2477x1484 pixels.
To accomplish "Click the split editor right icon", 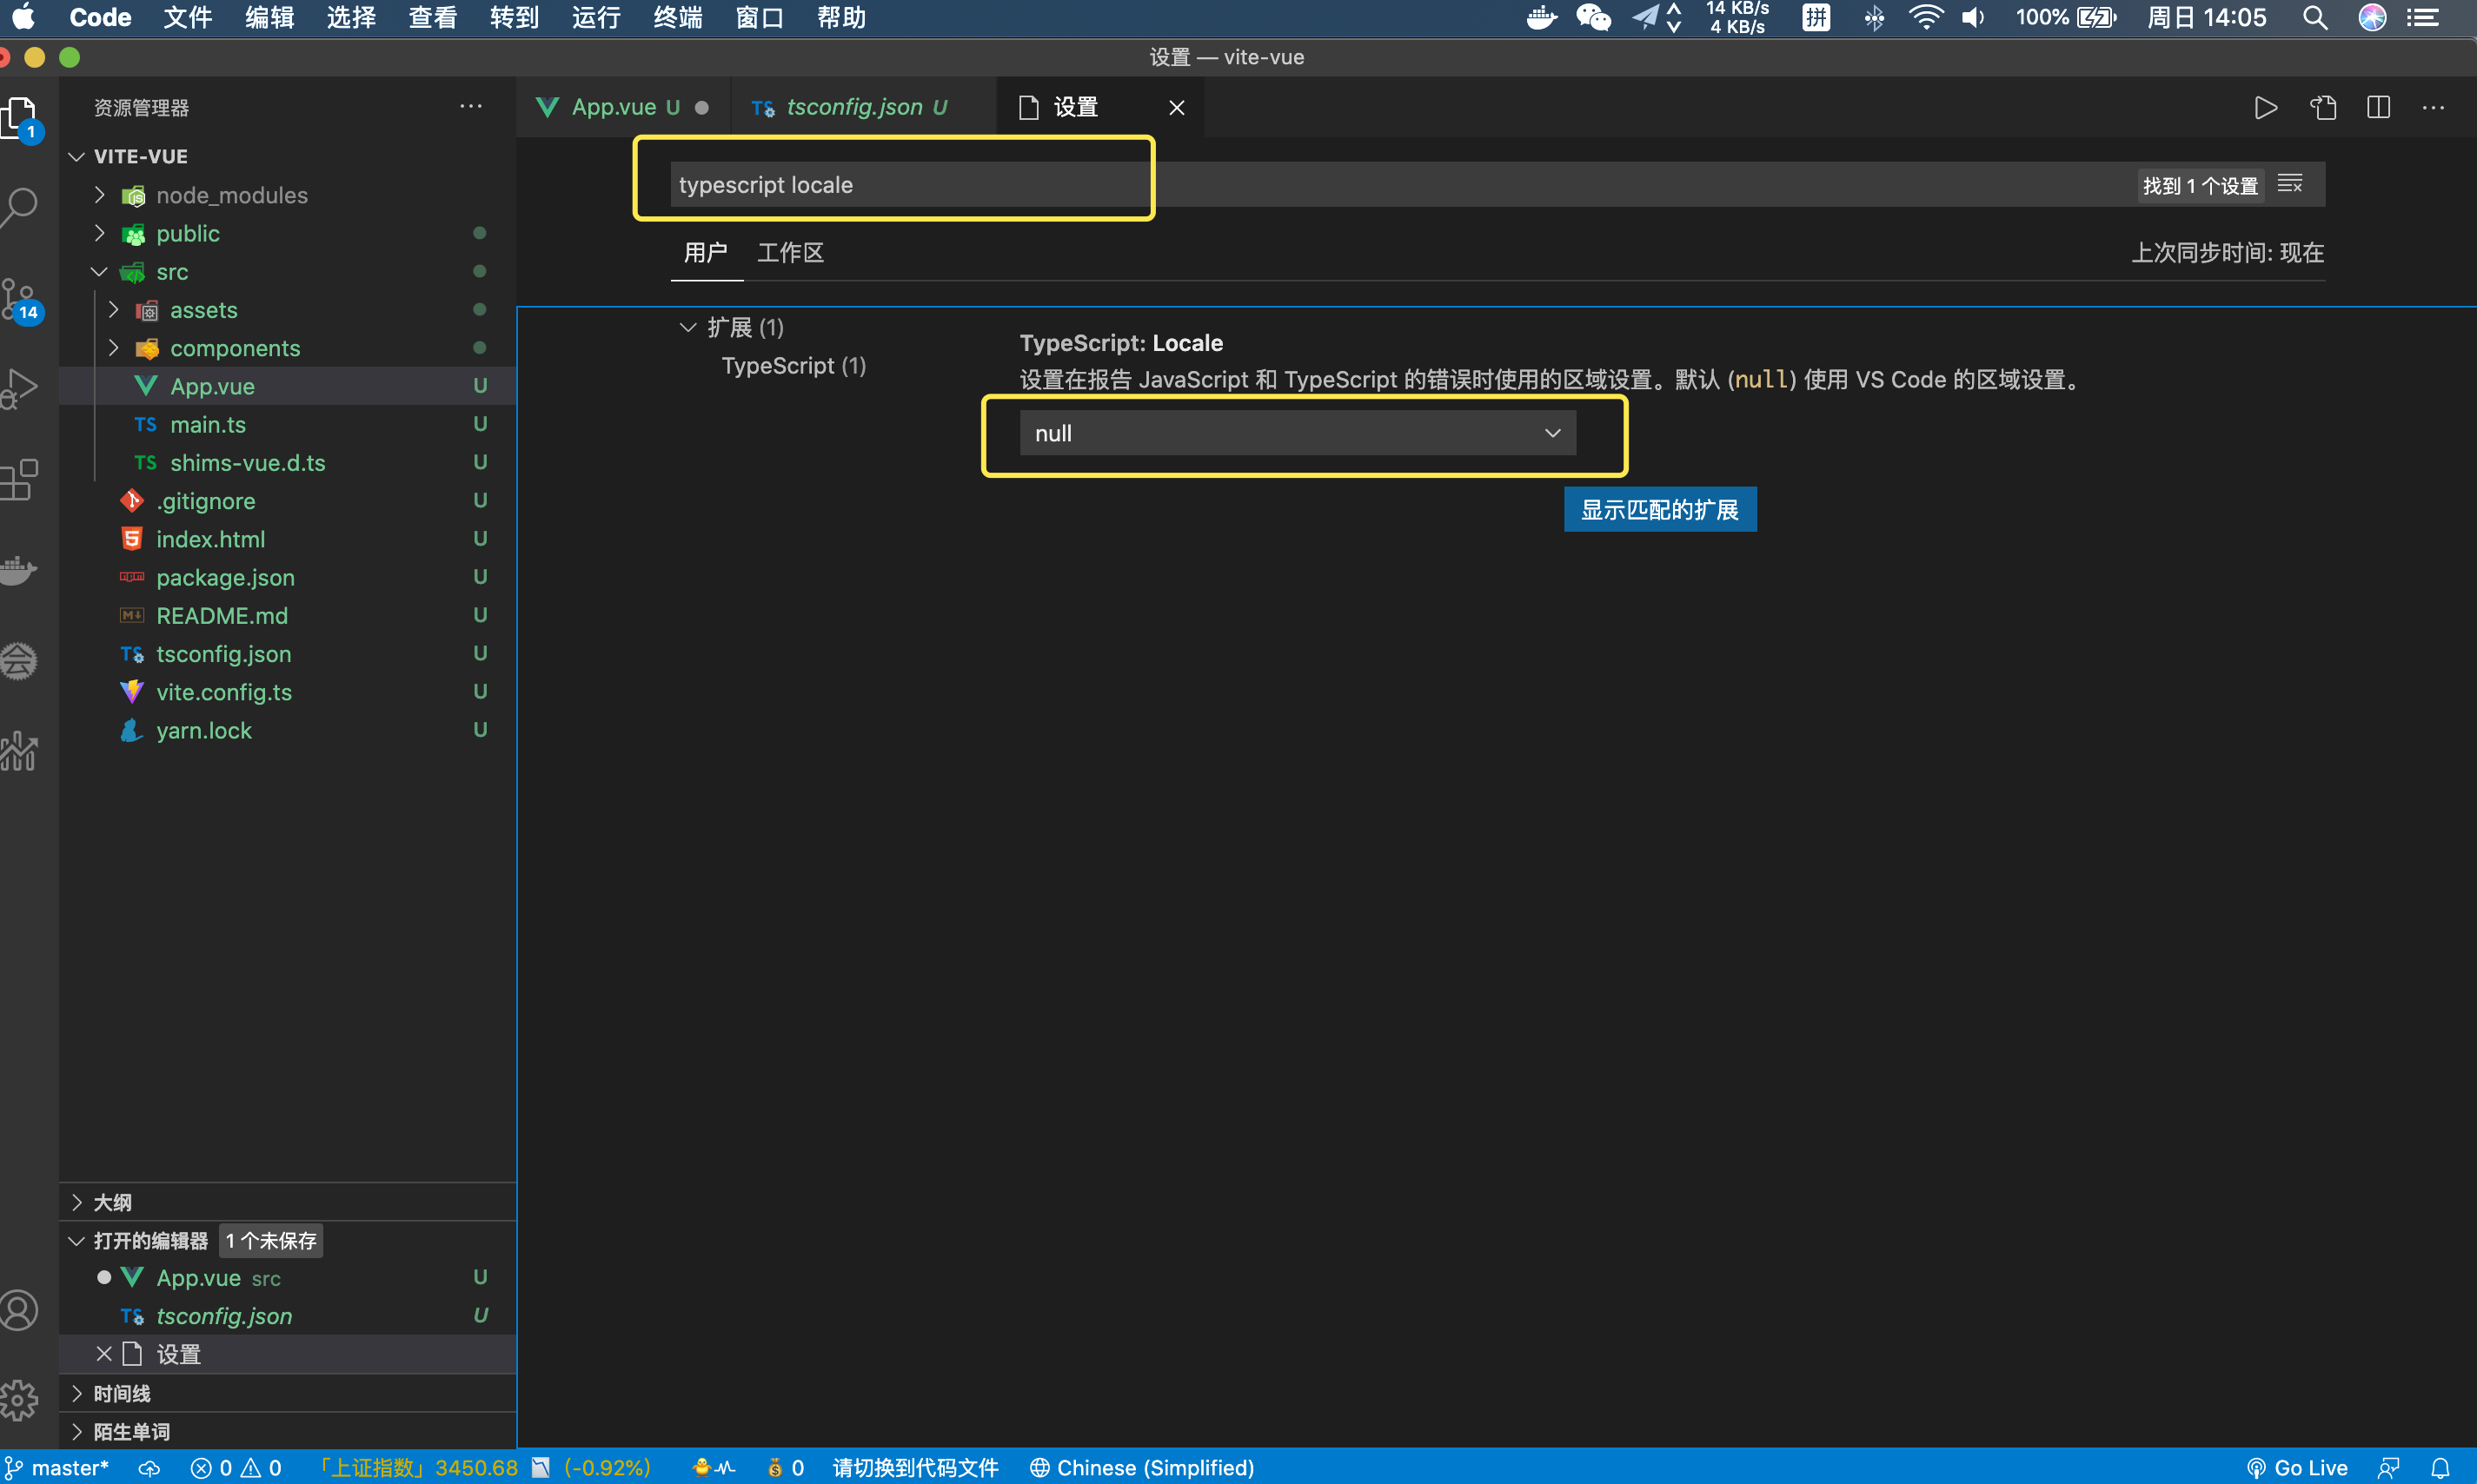I will [x=2379, y=107].
